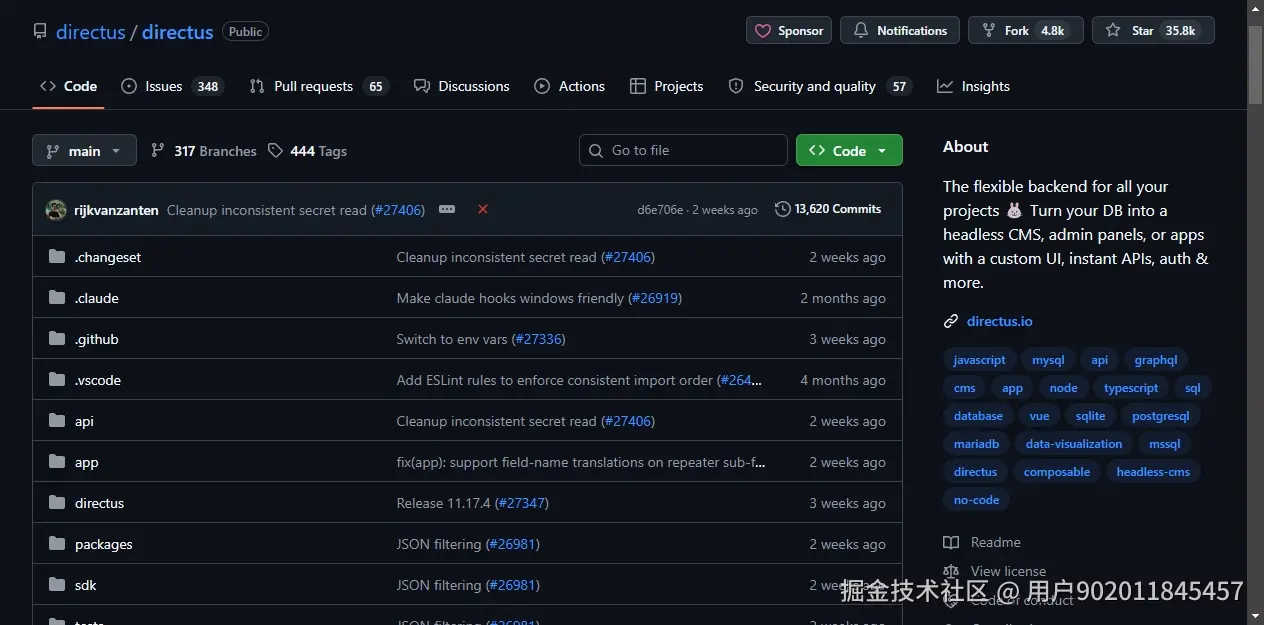This screenshot has height=625, width=1264.
Task: Open the directus.io website link
Action: pos(1000,321)
